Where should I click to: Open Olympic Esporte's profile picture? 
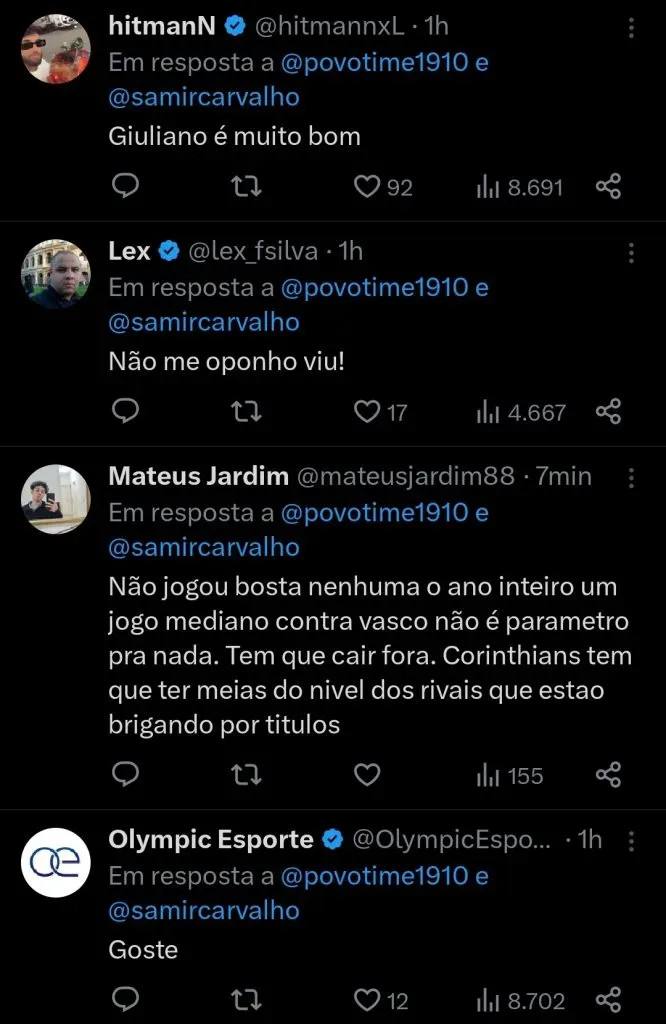[55, 862]
